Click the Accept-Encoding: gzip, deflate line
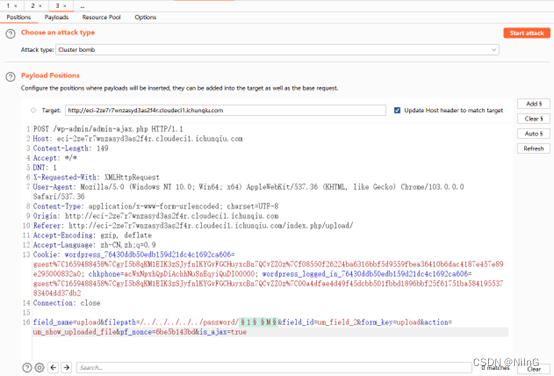Screen dimensions: 554x376 [92, 235]
